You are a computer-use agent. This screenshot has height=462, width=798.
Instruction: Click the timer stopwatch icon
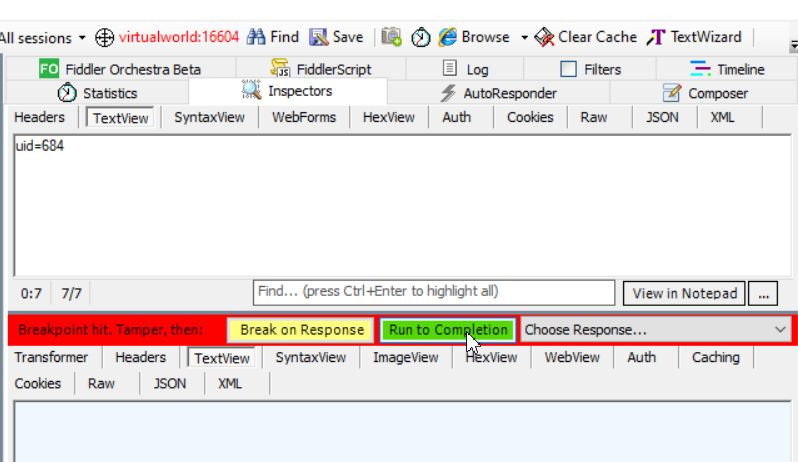[x=421, y=37]
